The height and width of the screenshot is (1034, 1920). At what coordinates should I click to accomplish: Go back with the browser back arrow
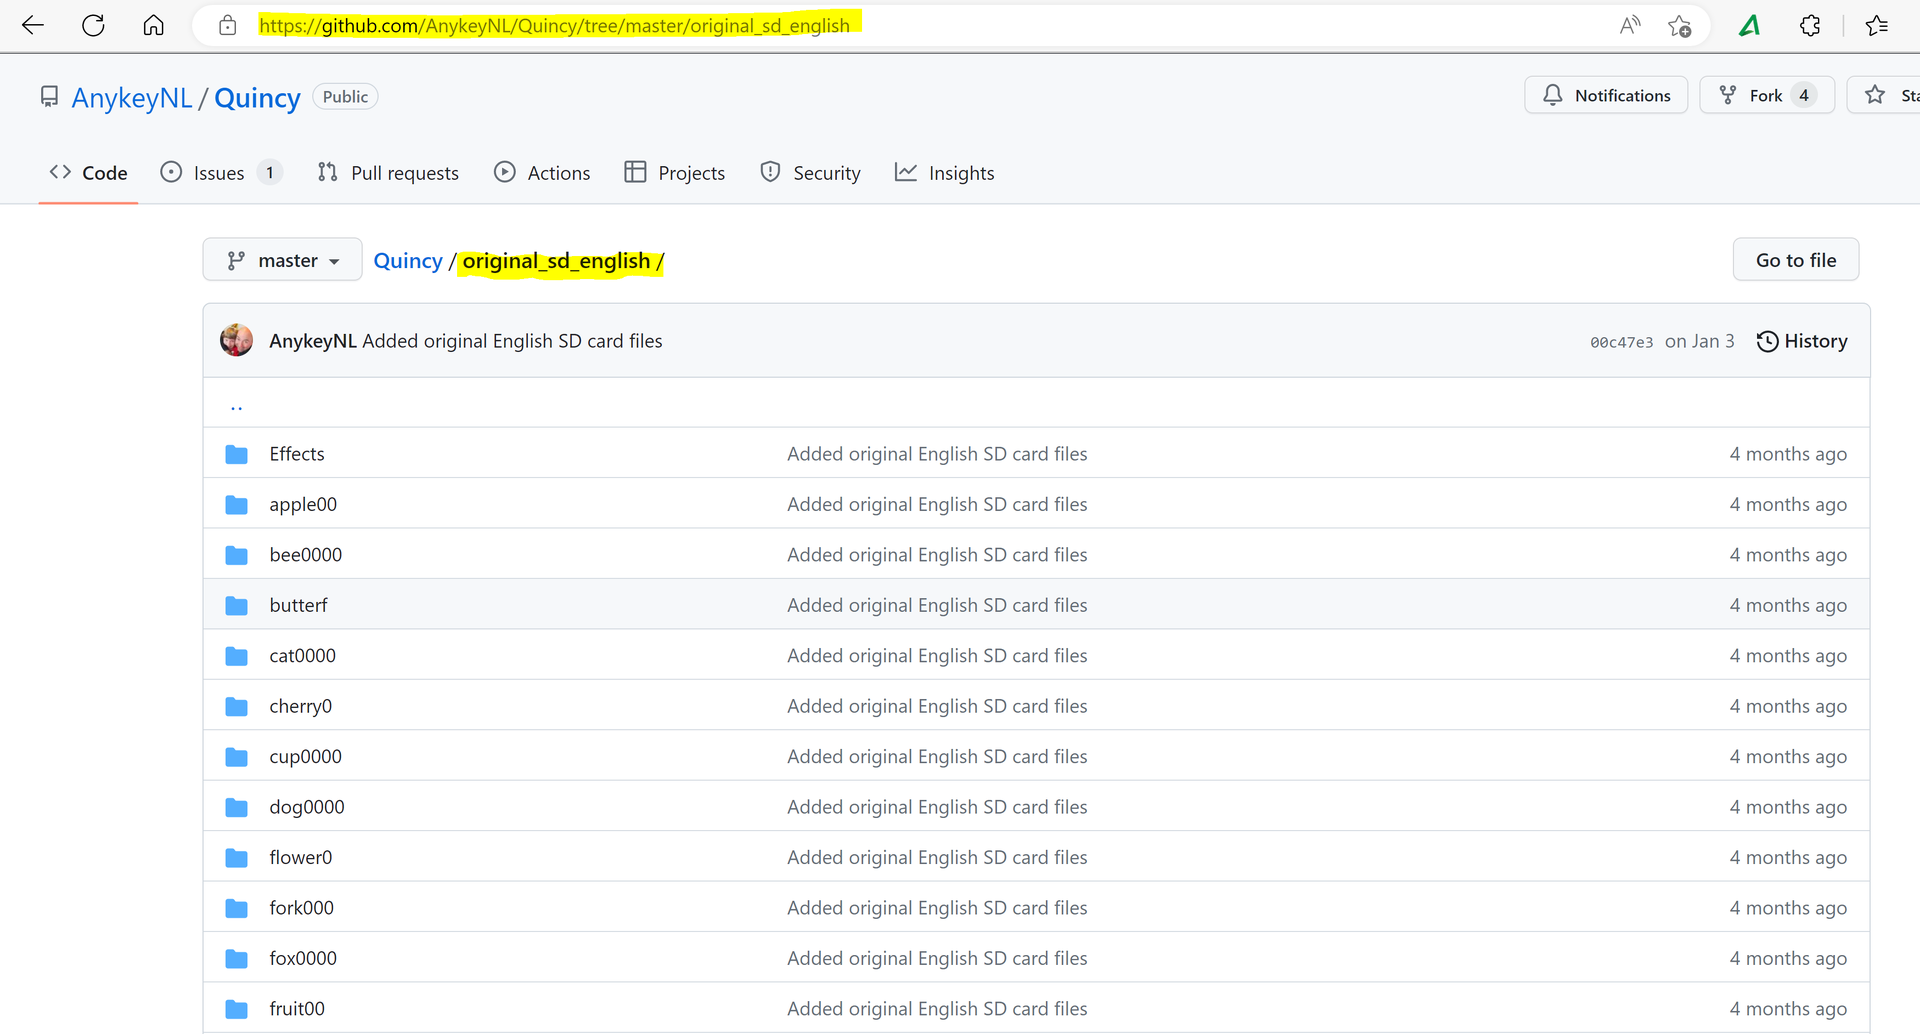(33, 26)
